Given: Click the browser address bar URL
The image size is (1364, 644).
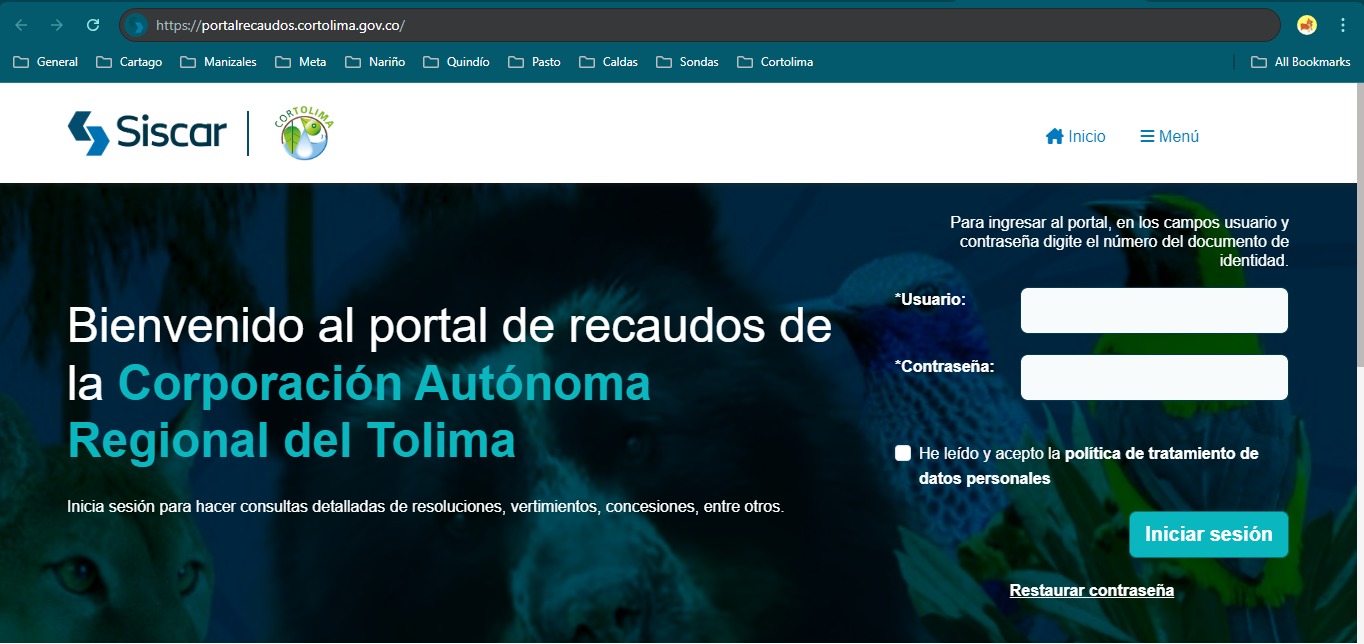Looking at the screenshot, I should 280,25.
